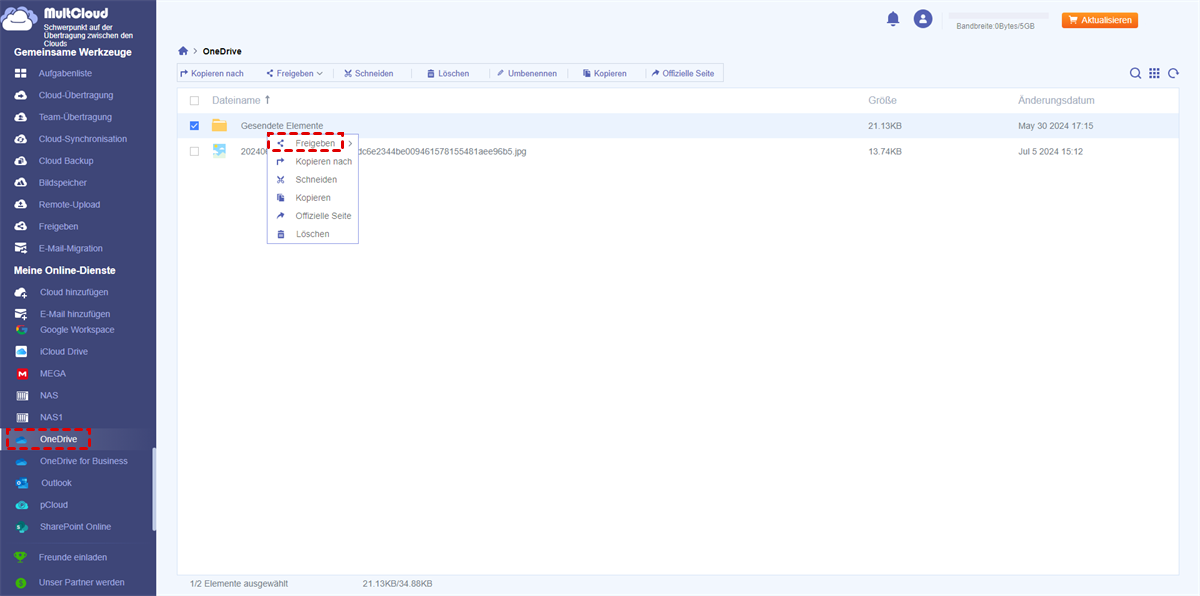Open Google Workspace drive

[77, 330]
